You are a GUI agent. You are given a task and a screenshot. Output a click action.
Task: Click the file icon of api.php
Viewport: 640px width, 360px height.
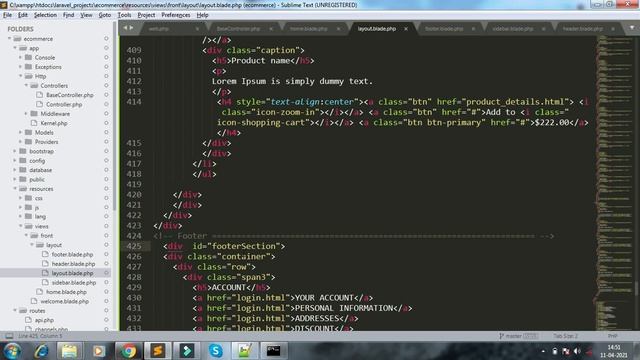29,320
